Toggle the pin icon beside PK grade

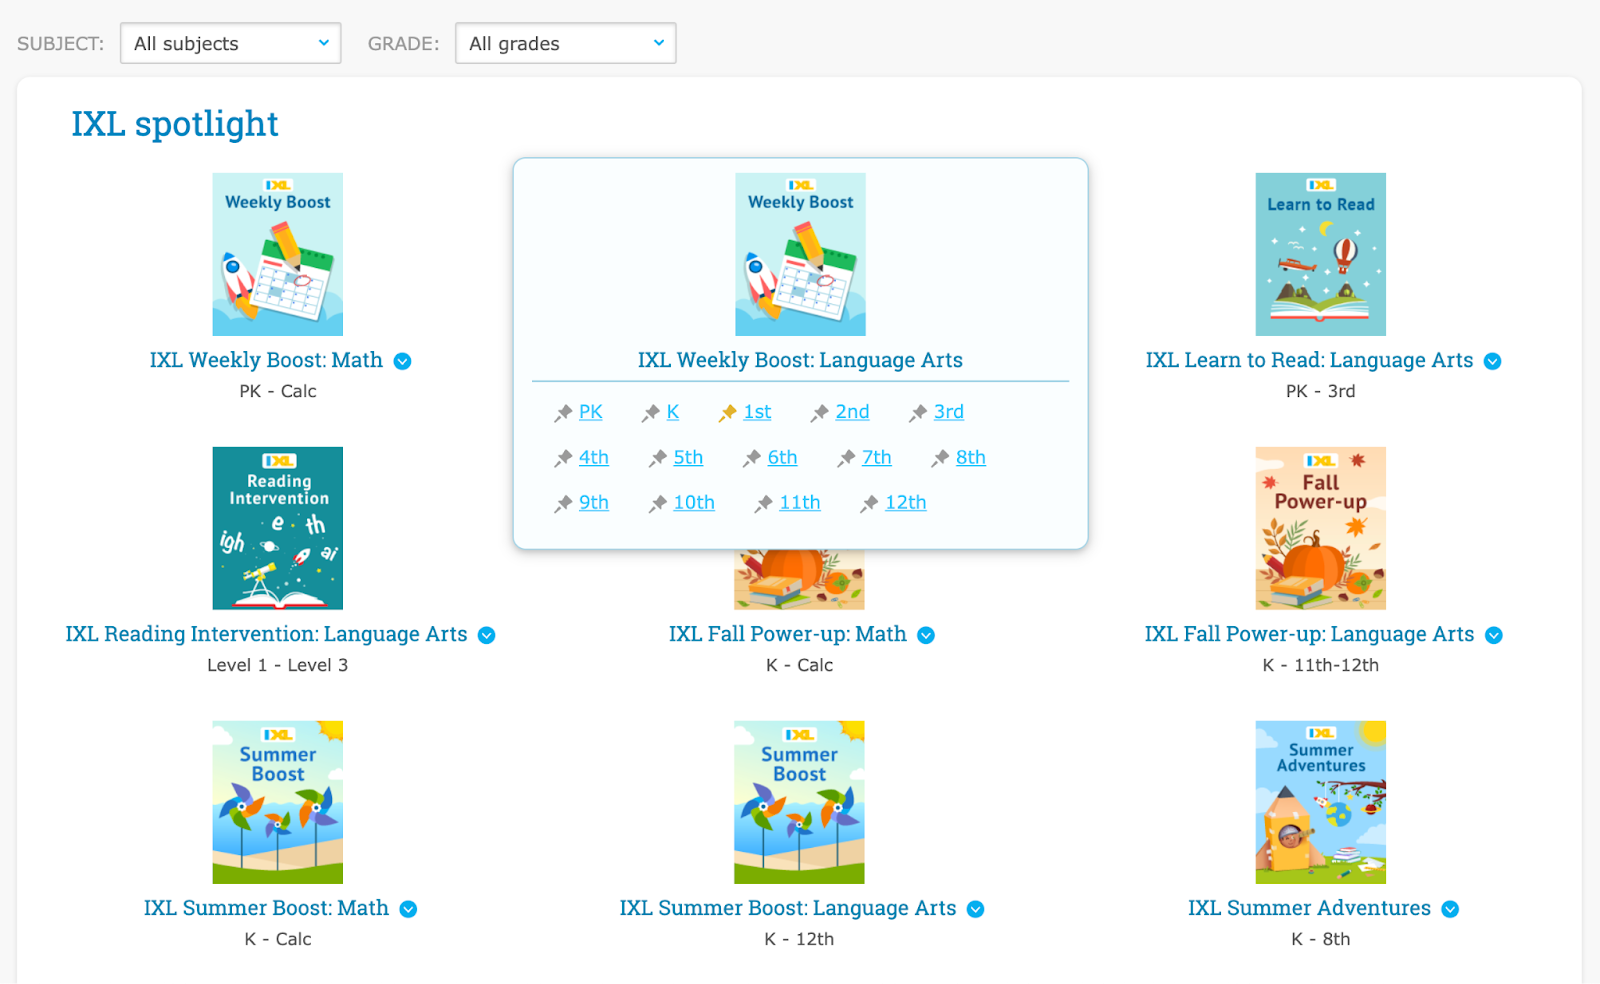point(564,413)
